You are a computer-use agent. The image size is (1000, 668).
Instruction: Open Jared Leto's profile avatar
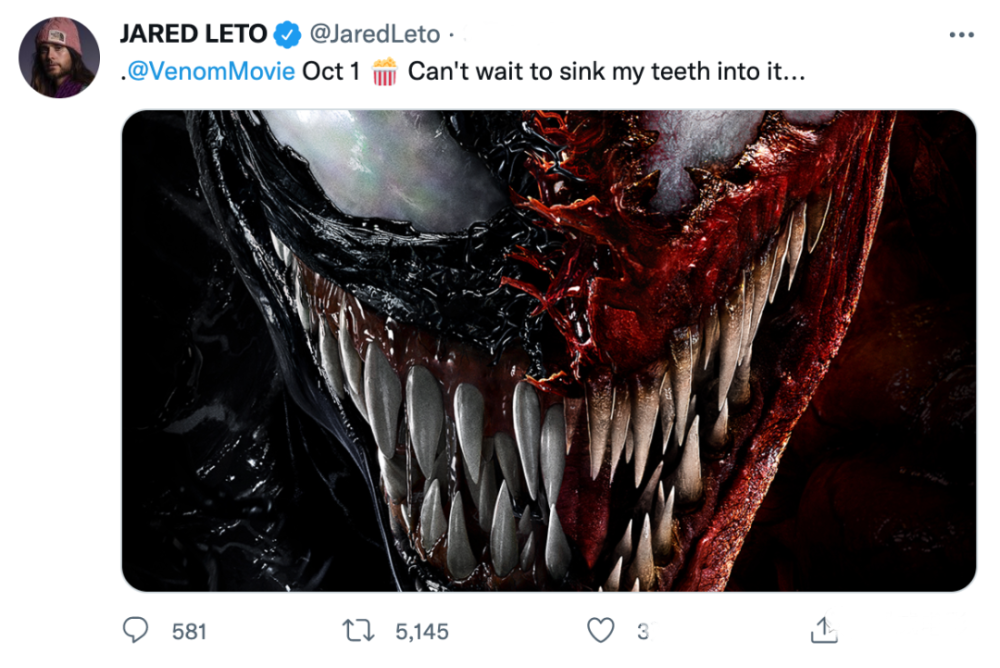[59, 58]
